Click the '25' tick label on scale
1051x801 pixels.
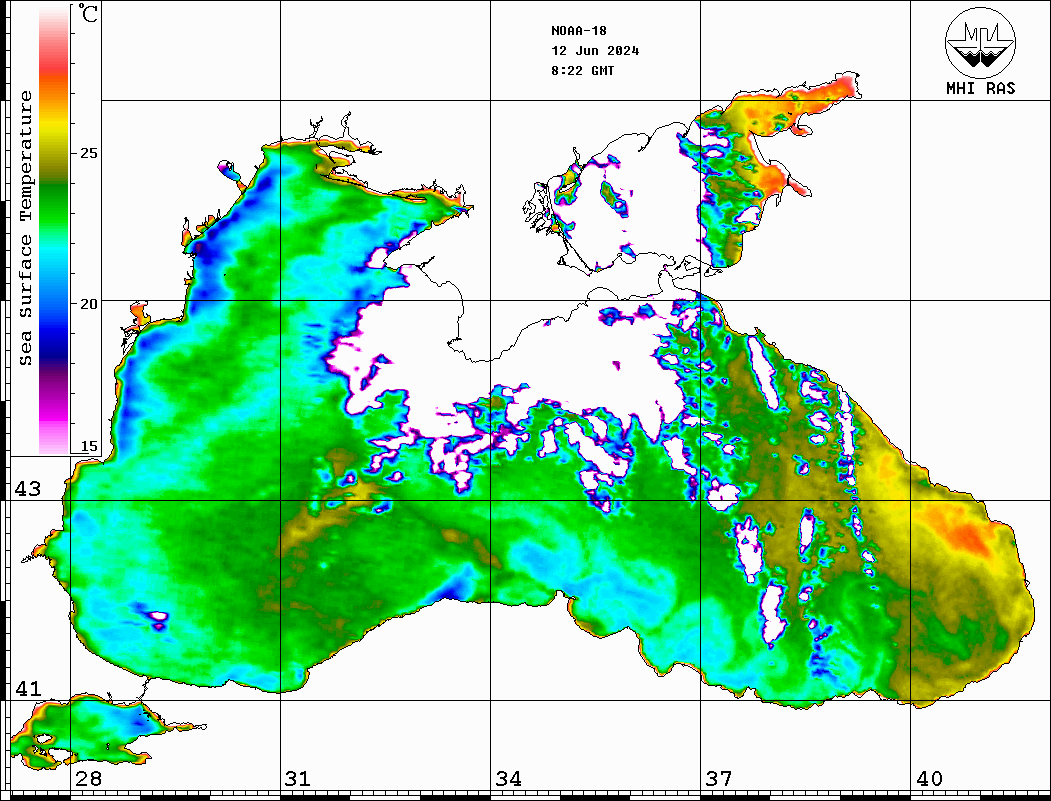click(x=88, y=153)
